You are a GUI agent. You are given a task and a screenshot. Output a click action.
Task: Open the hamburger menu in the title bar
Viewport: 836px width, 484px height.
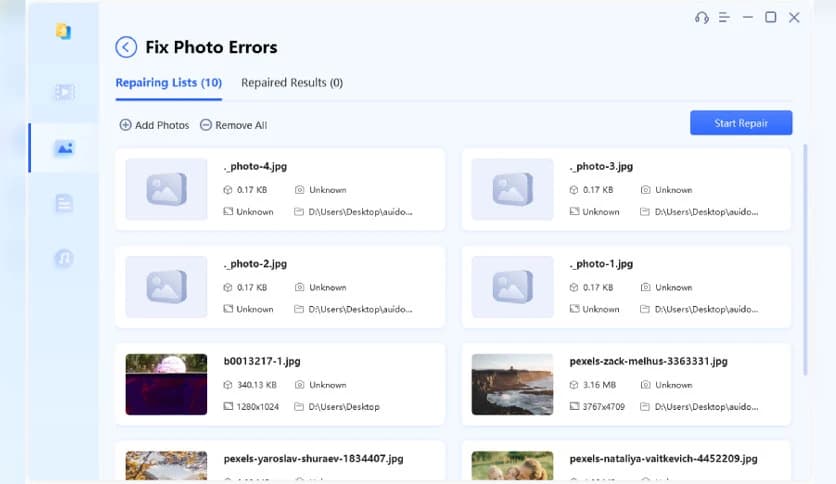click(x=724, y=18)
